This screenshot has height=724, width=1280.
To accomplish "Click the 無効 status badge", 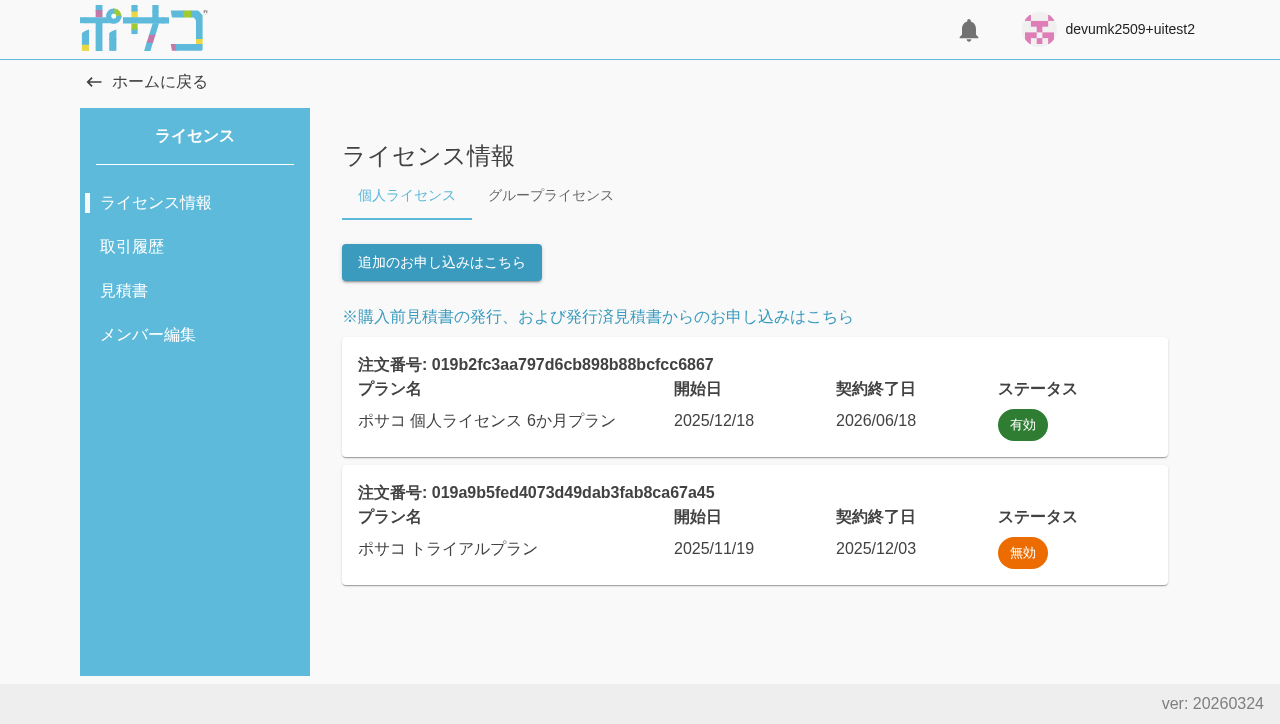I will pos(1023,553).
